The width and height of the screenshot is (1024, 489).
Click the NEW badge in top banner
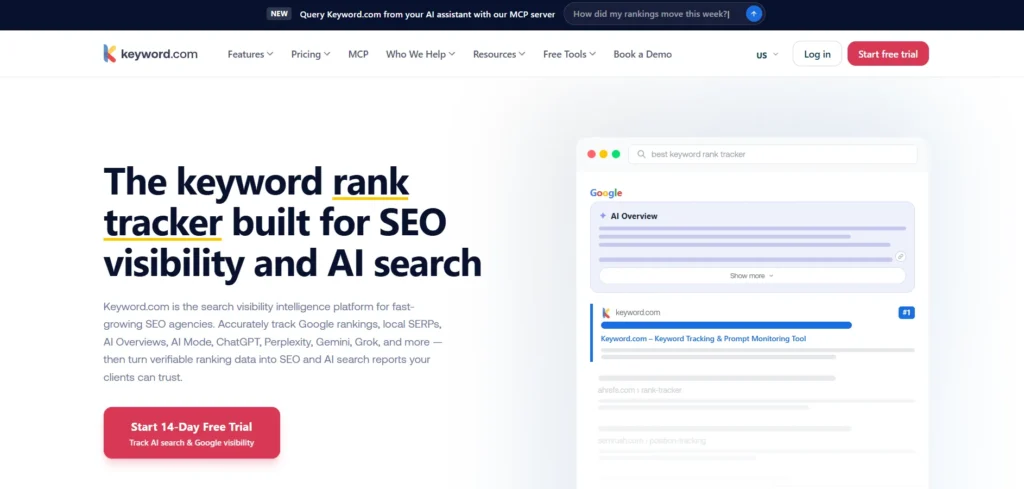[279, 14]
